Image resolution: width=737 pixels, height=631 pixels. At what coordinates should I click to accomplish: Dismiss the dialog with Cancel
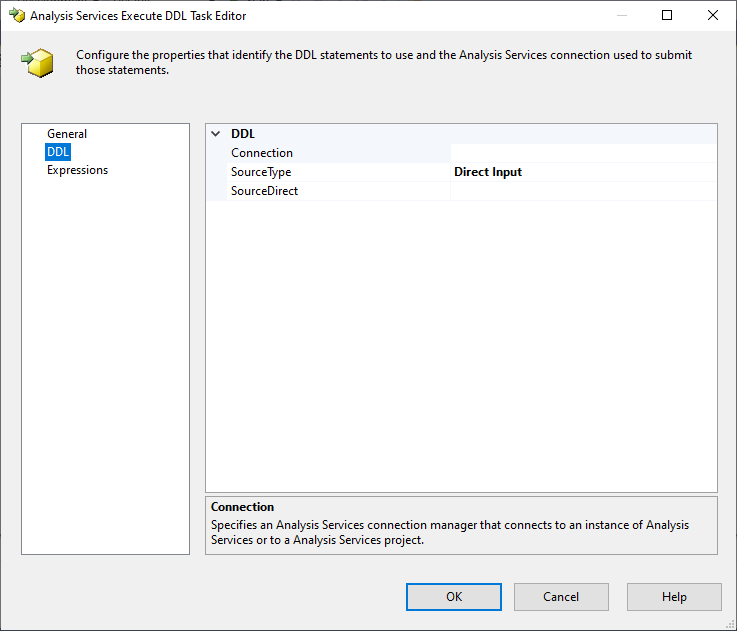coord(561,597)
